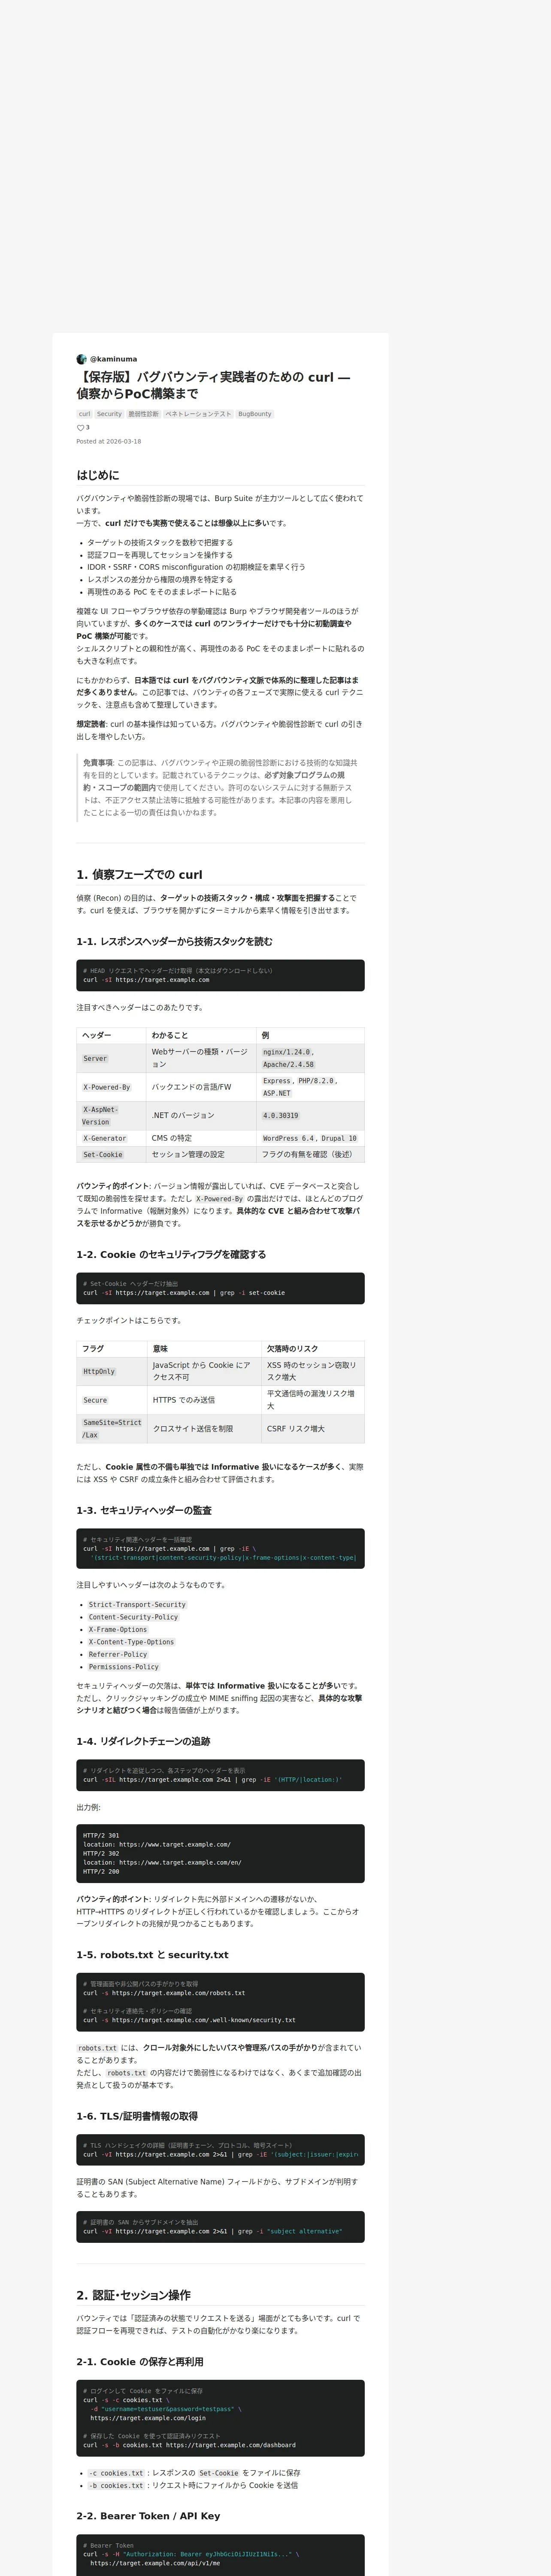Click the curl -sI https://target.example.com code block
This screenshot has width=551, height=2576.
point(220,975)
